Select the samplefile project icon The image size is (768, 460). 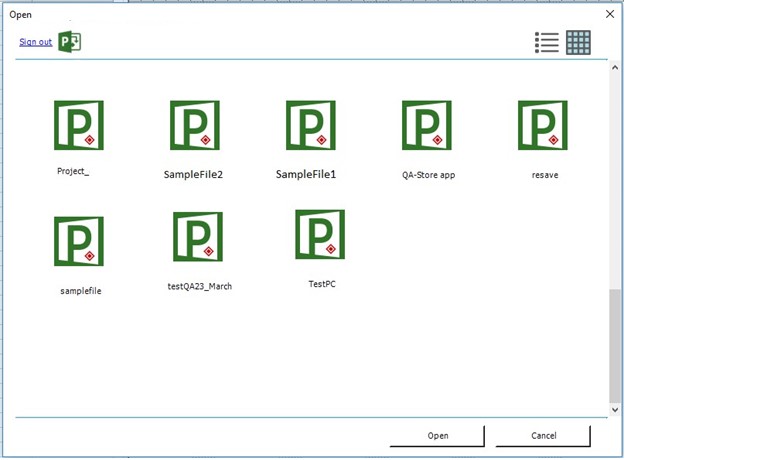[x=79, y=241]
